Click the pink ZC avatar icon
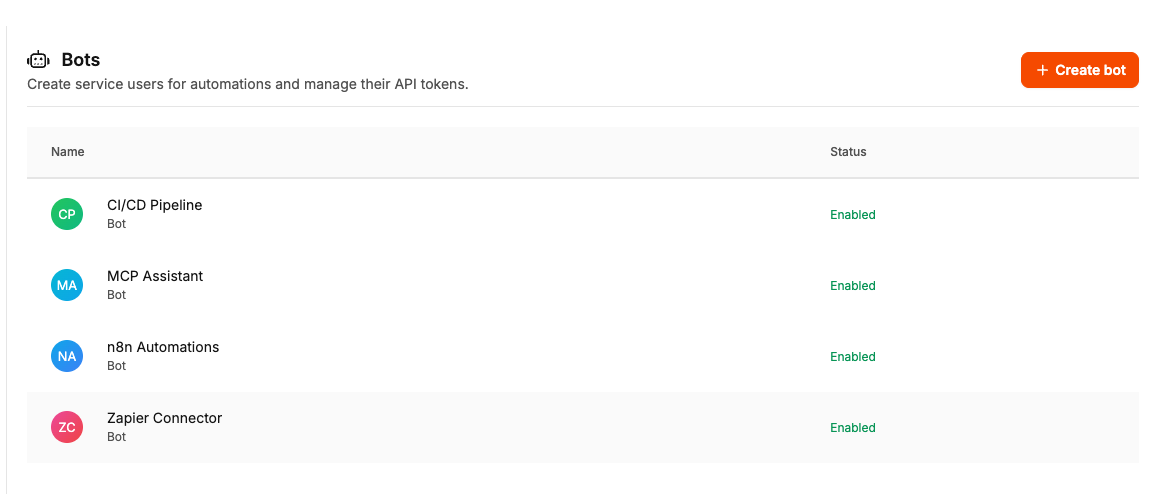Viewport: 1173px width, 494px height. pos(67,427)
